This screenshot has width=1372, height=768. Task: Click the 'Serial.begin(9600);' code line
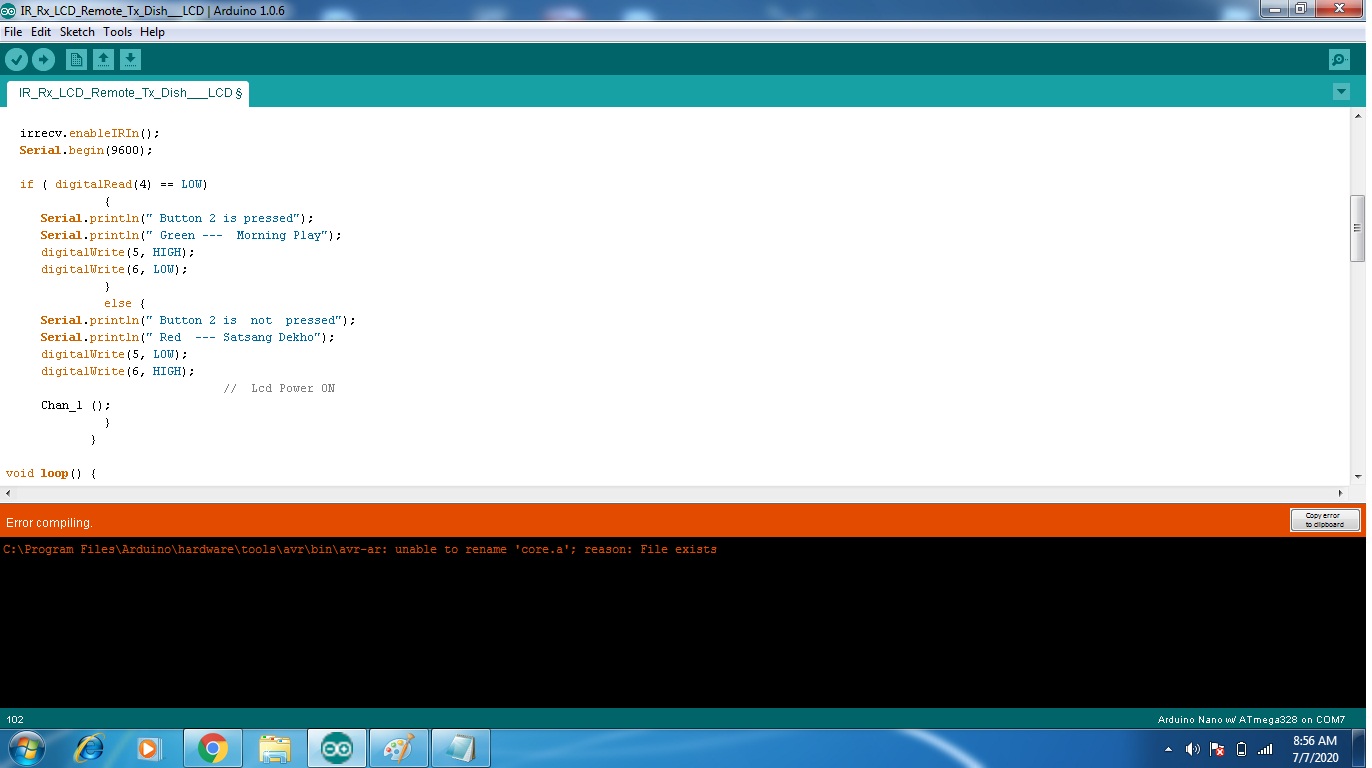[x=86, y=150]
